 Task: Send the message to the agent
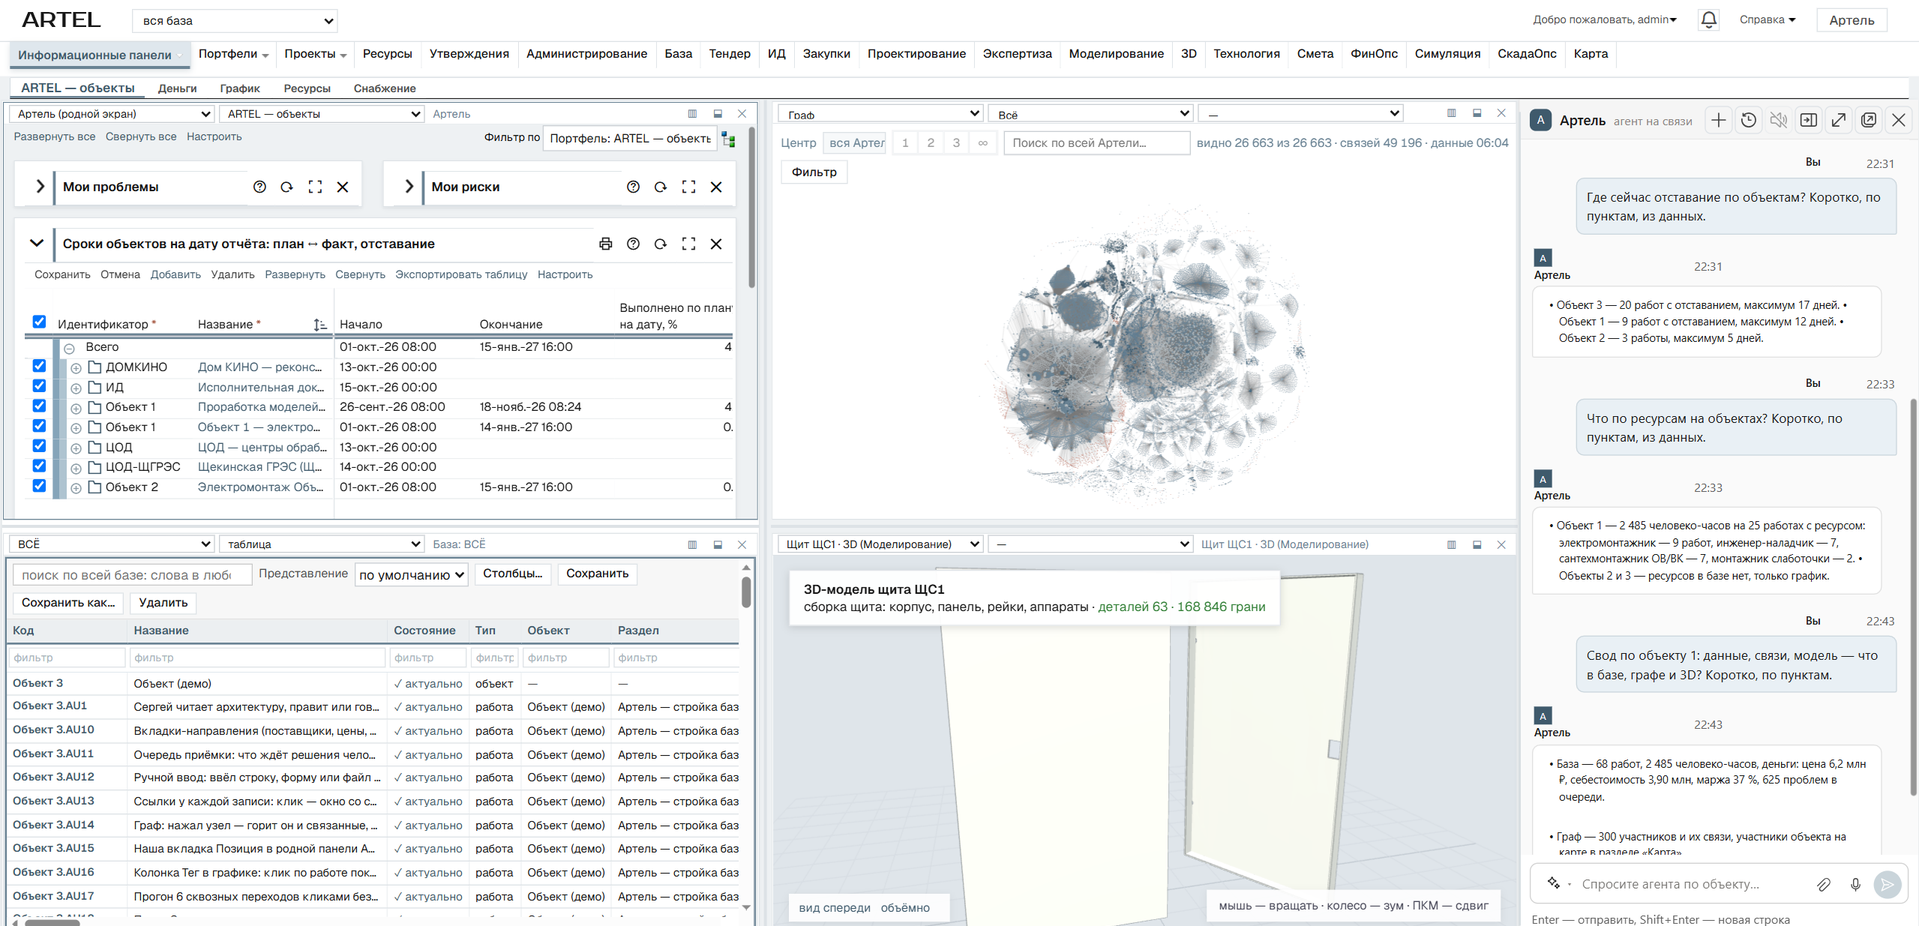tap(1887, 884)
